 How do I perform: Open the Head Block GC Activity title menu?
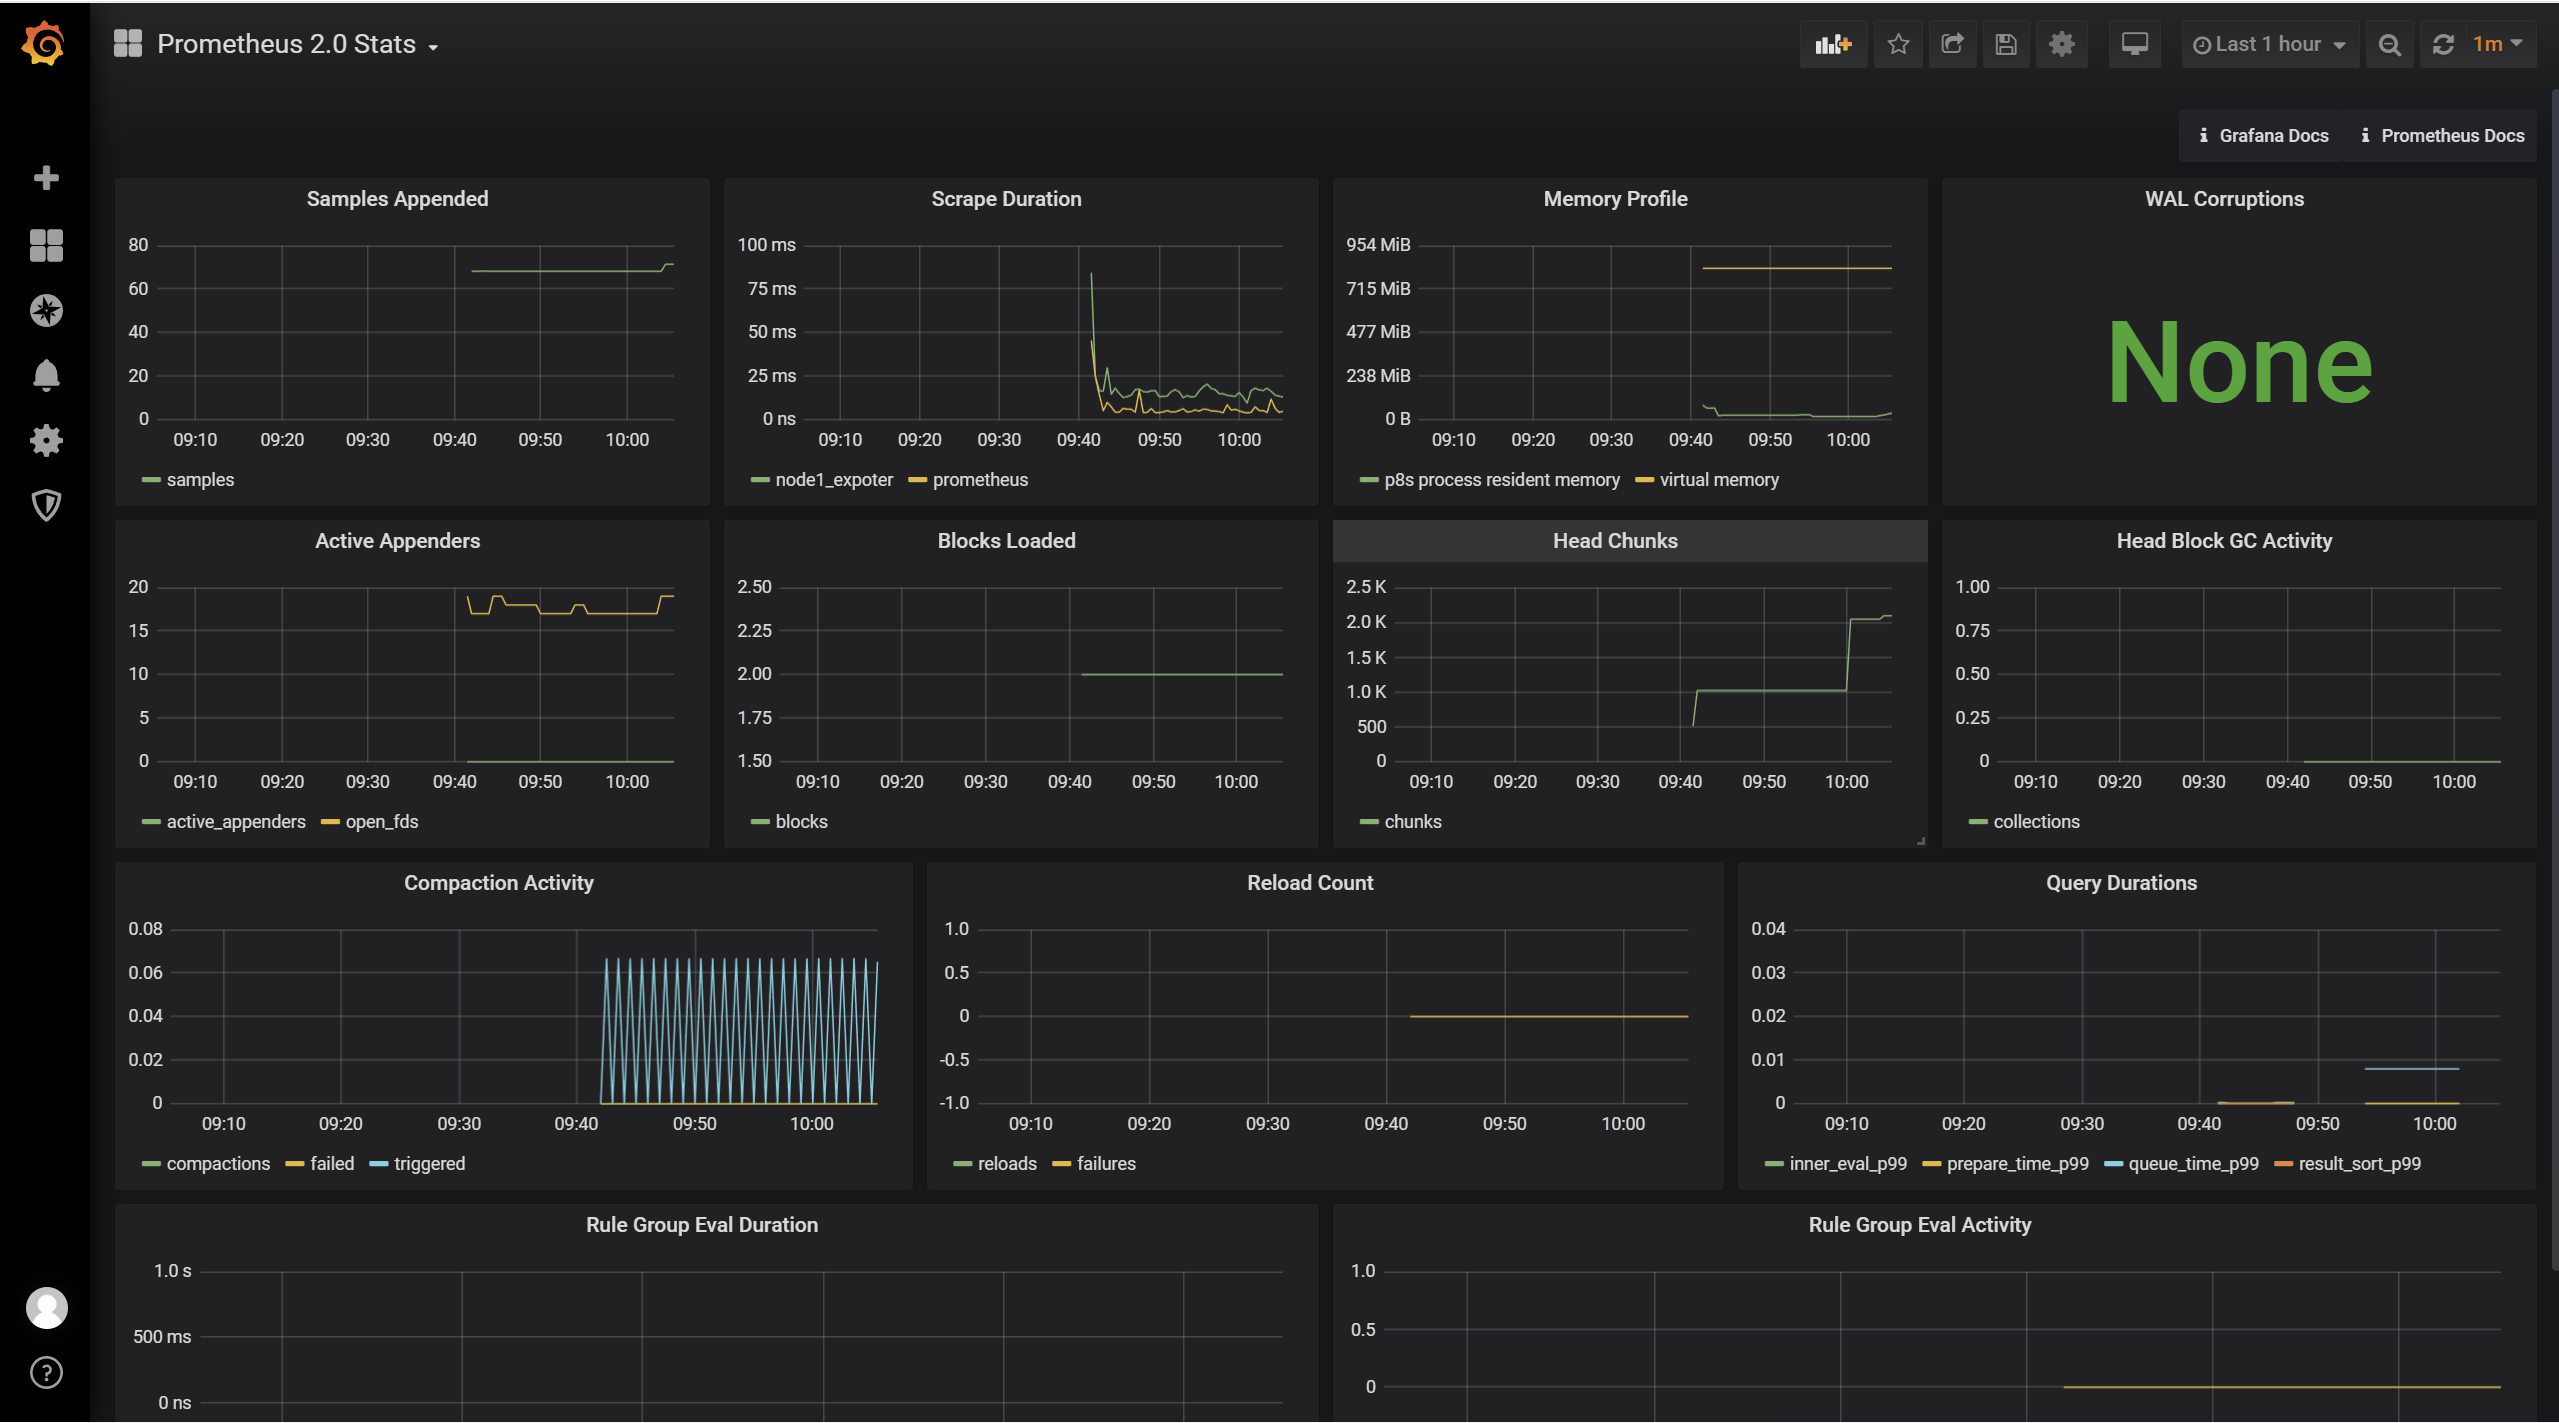click(2224, 541)
